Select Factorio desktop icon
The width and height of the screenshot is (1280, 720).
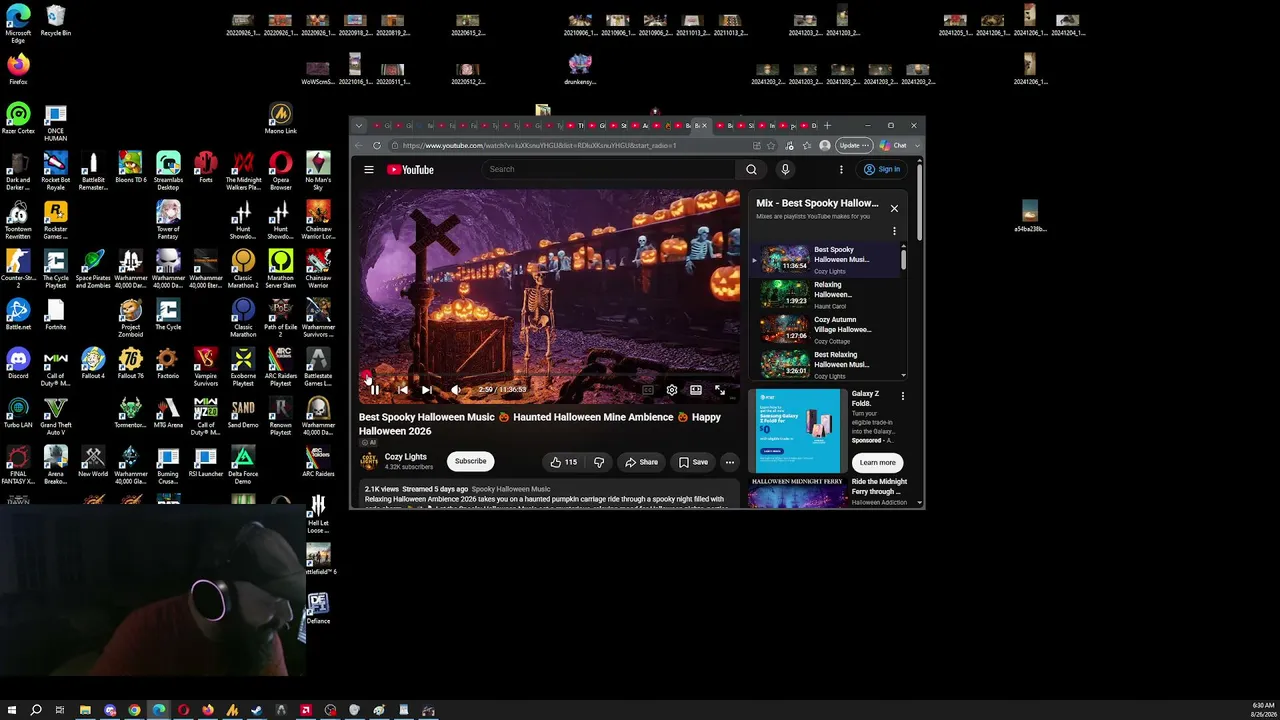(x=168, y=363)
